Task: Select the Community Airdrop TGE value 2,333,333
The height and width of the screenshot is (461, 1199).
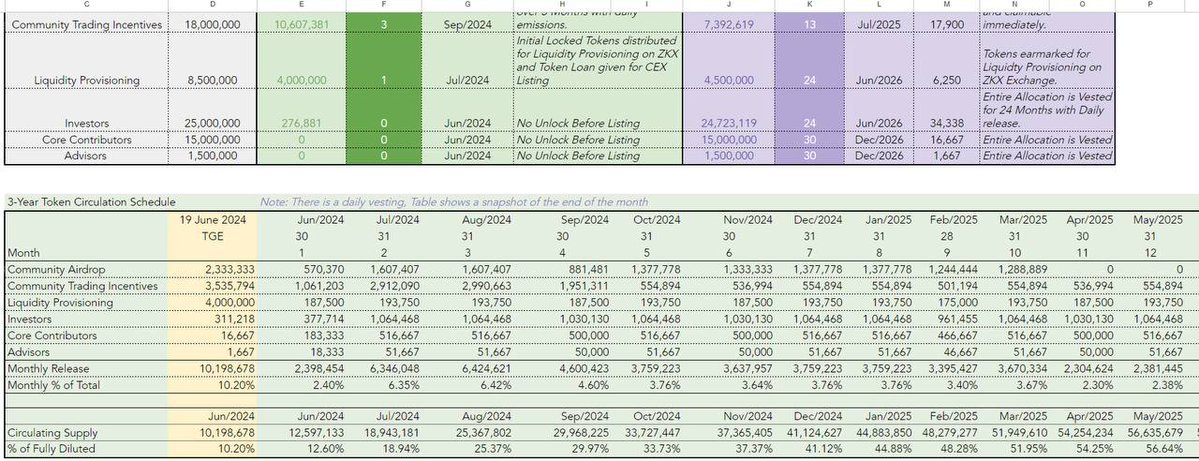Action: (218, 270)
